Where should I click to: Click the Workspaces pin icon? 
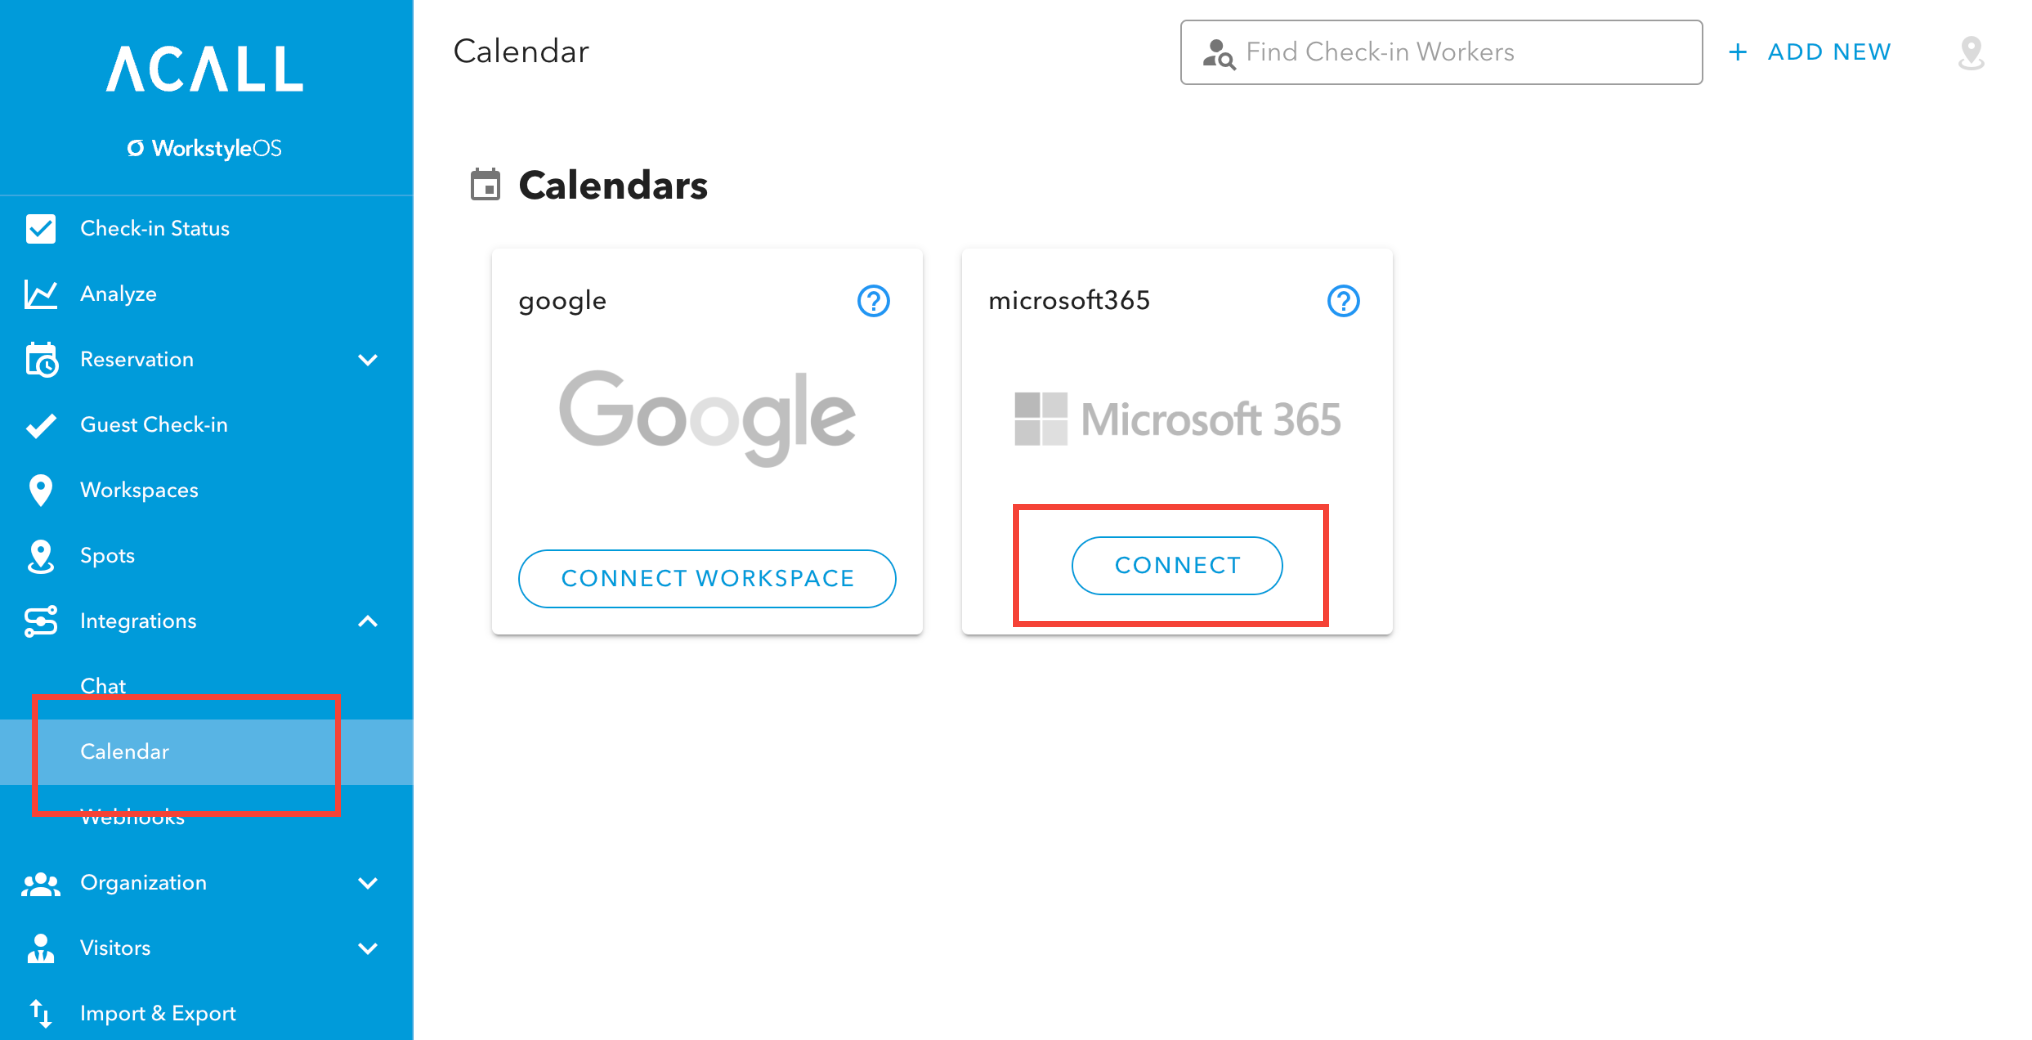tap(41, 490)
